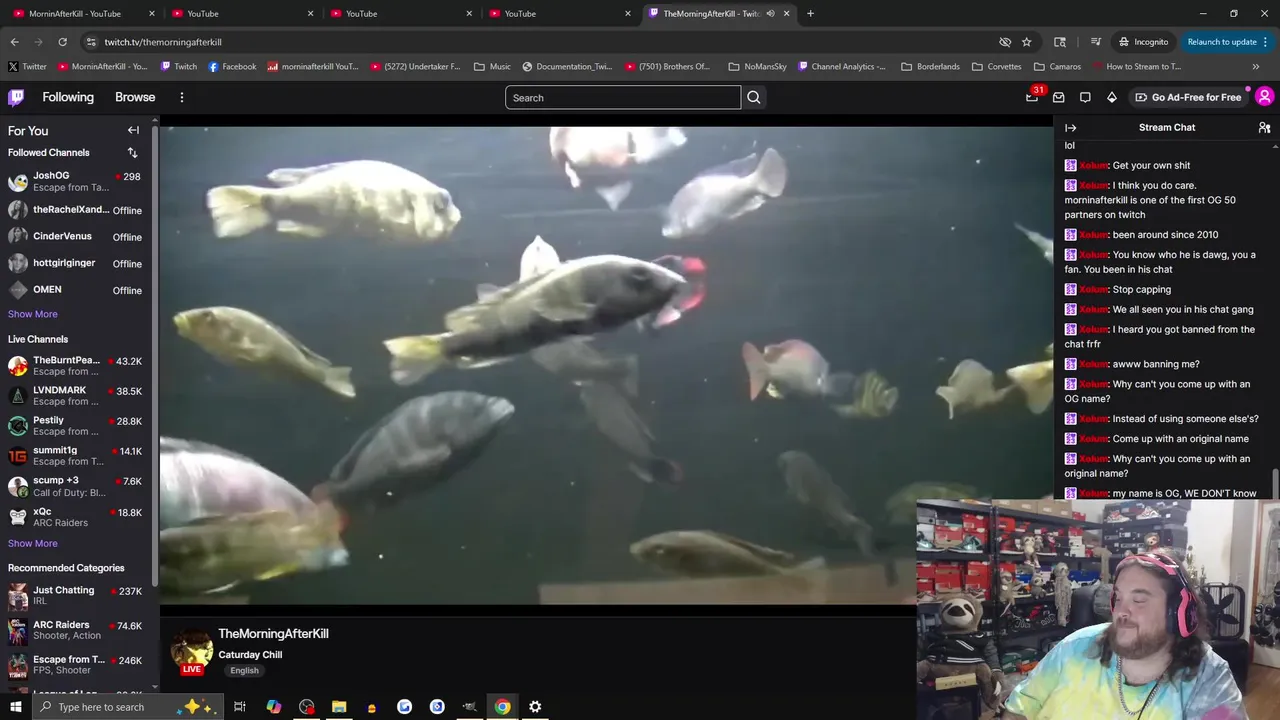Open the Music bookmarks folder
Viewport: 1280px width, 720px height.
pos(492,66)
